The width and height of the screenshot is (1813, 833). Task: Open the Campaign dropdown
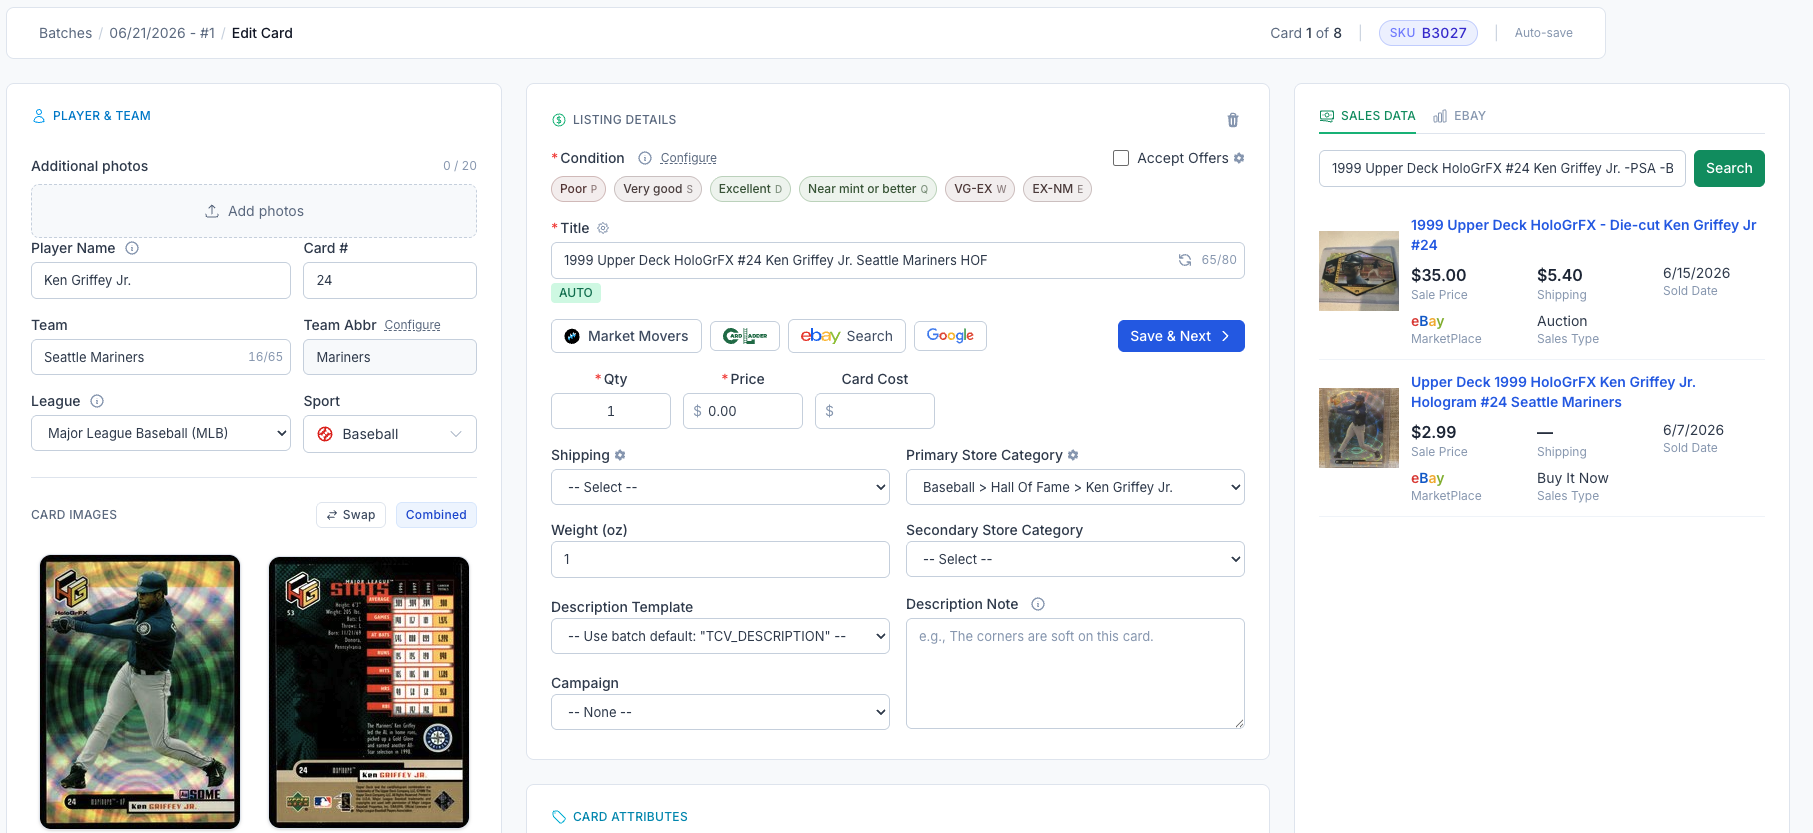tap(720, 712)
